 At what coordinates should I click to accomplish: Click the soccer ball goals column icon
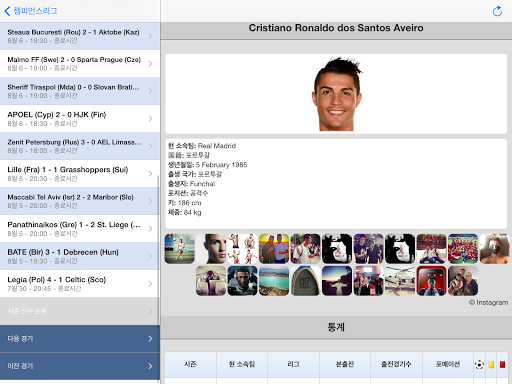[x=479, y=364]
